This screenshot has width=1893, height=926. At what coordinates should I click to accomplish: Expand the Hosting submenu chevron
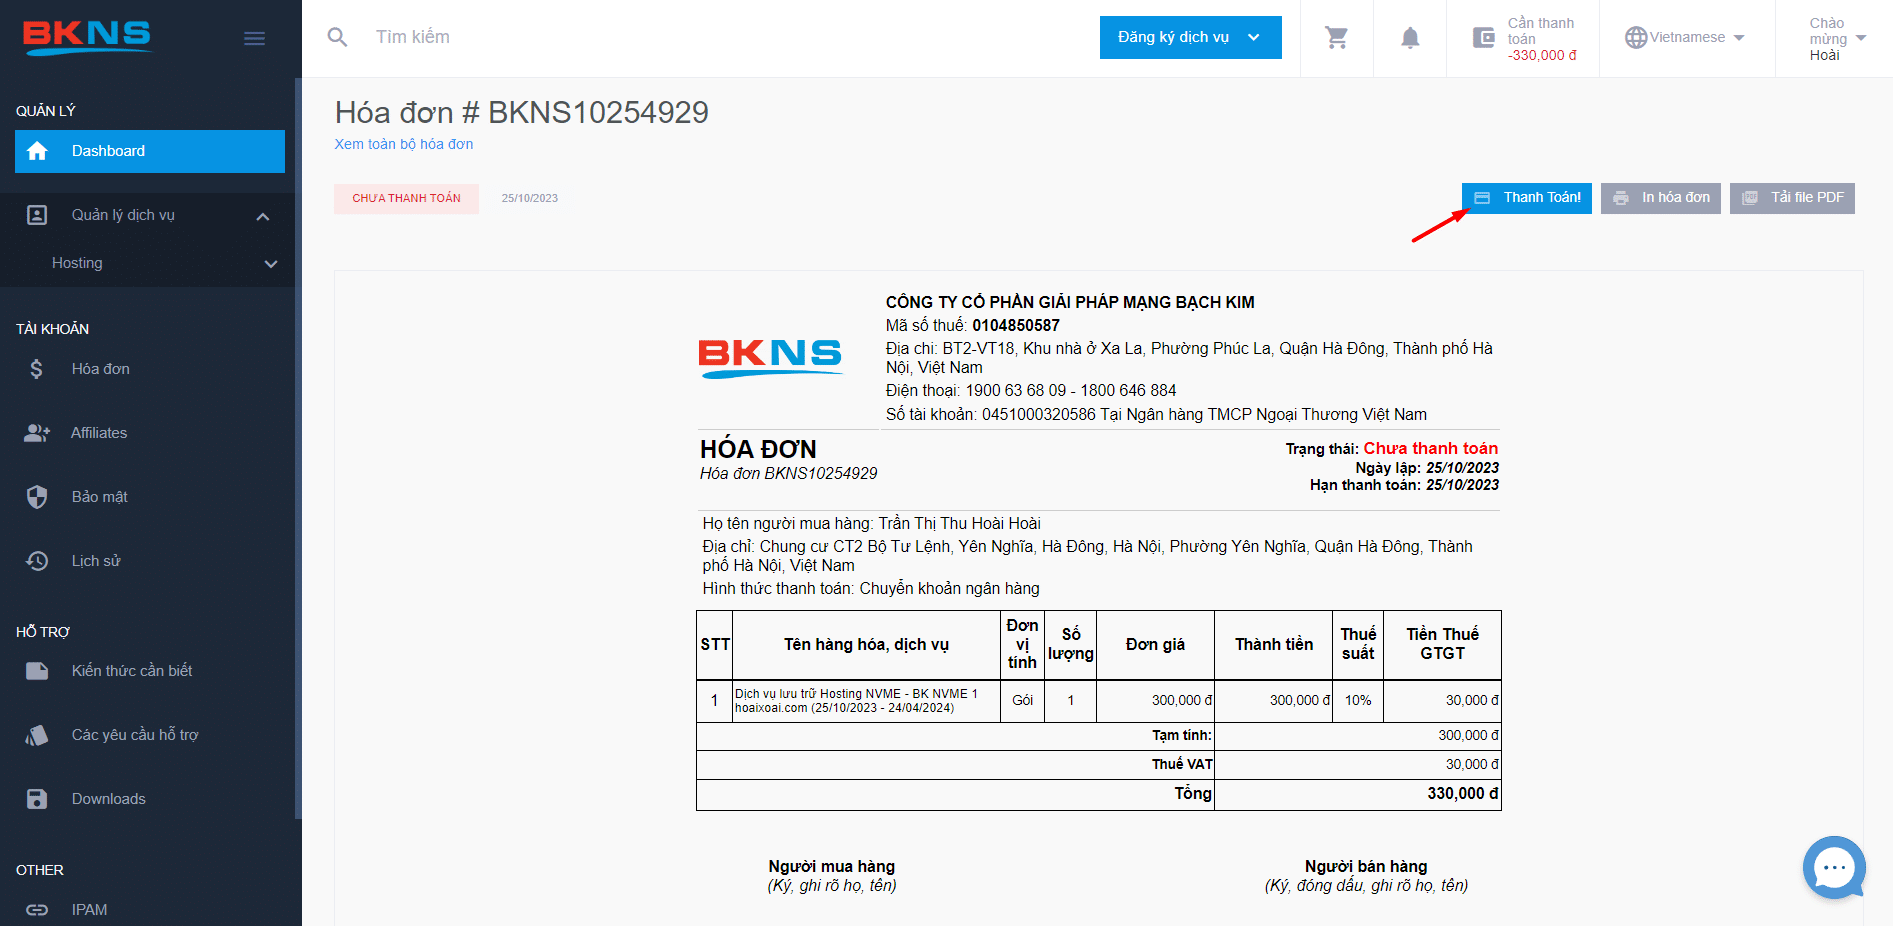pyautogui.click(x=271, y=264)
